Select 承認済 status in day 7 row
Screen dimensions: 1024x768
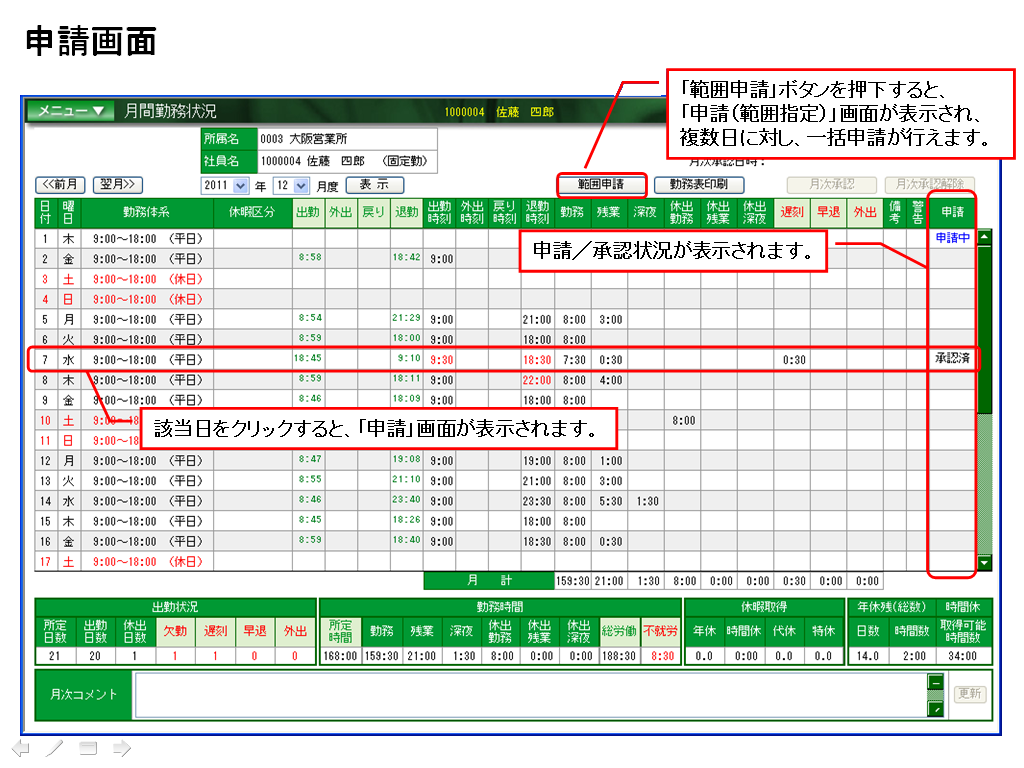pyautogui.click(x=952, y=359)
